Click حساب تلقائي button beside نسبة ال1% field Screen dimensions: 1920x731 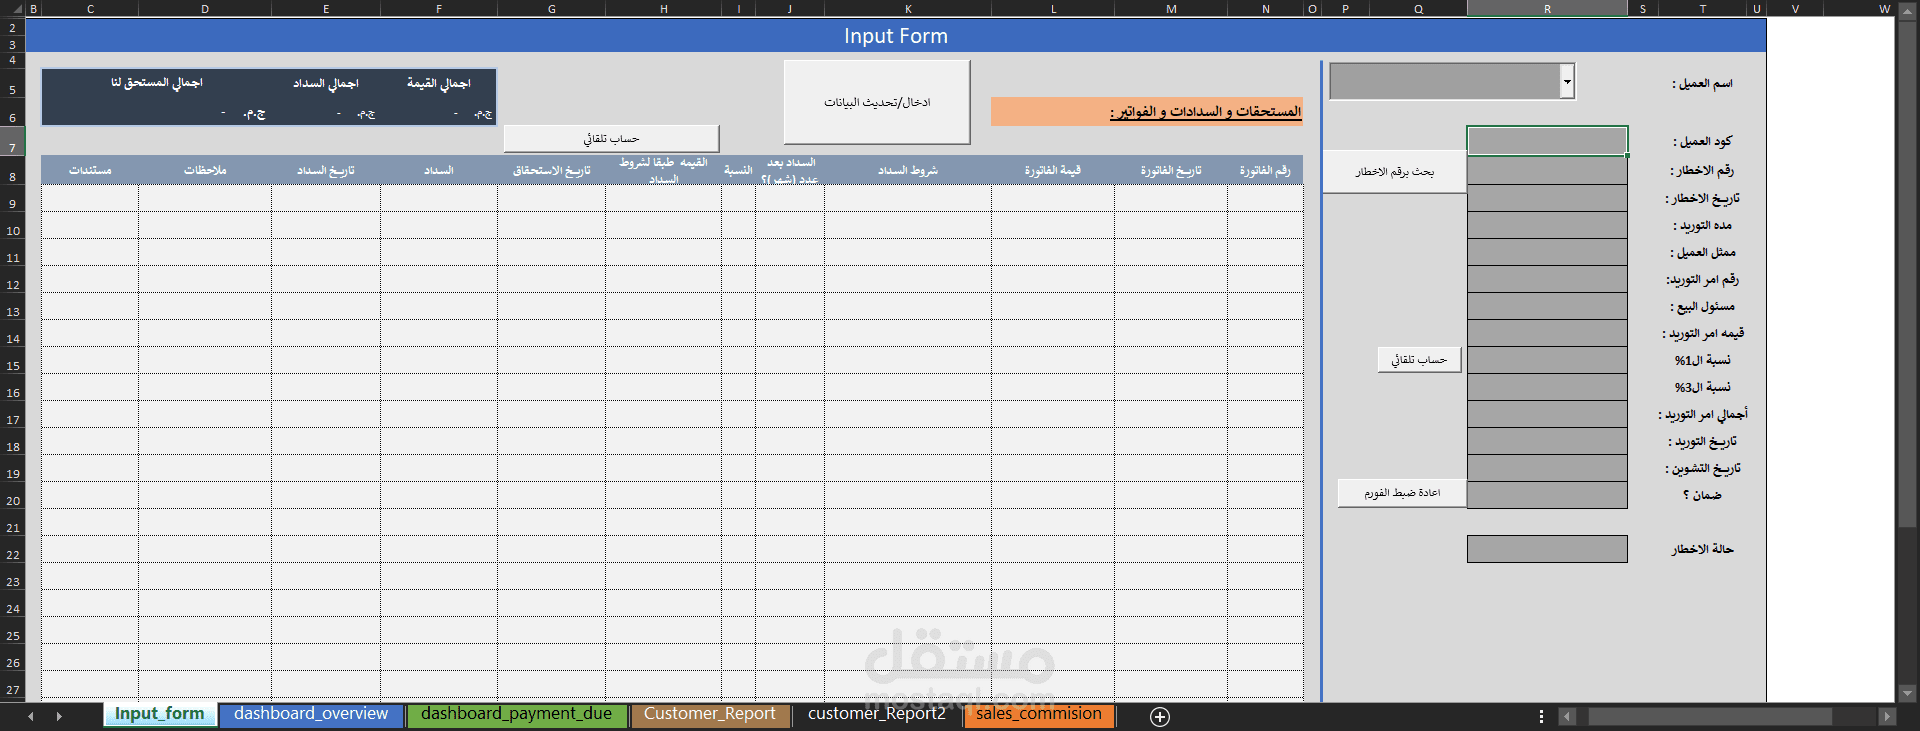(x=1419, y=360)
